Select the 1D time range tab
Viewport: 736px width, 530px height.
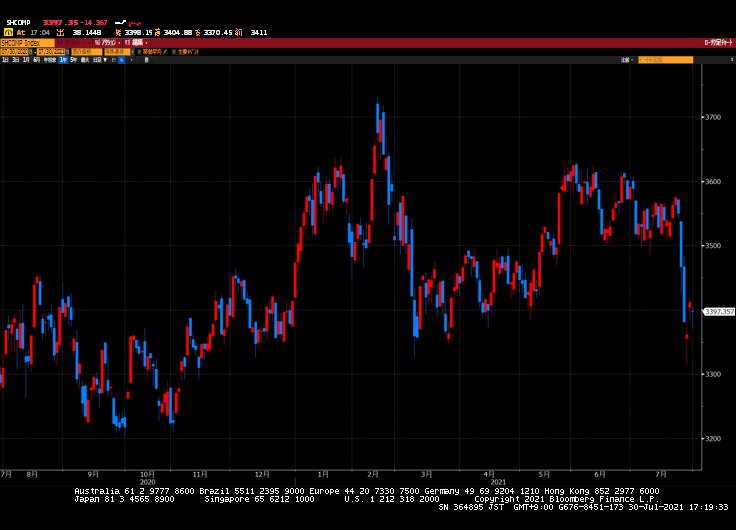pyautogui.click(x=5, y=60)
